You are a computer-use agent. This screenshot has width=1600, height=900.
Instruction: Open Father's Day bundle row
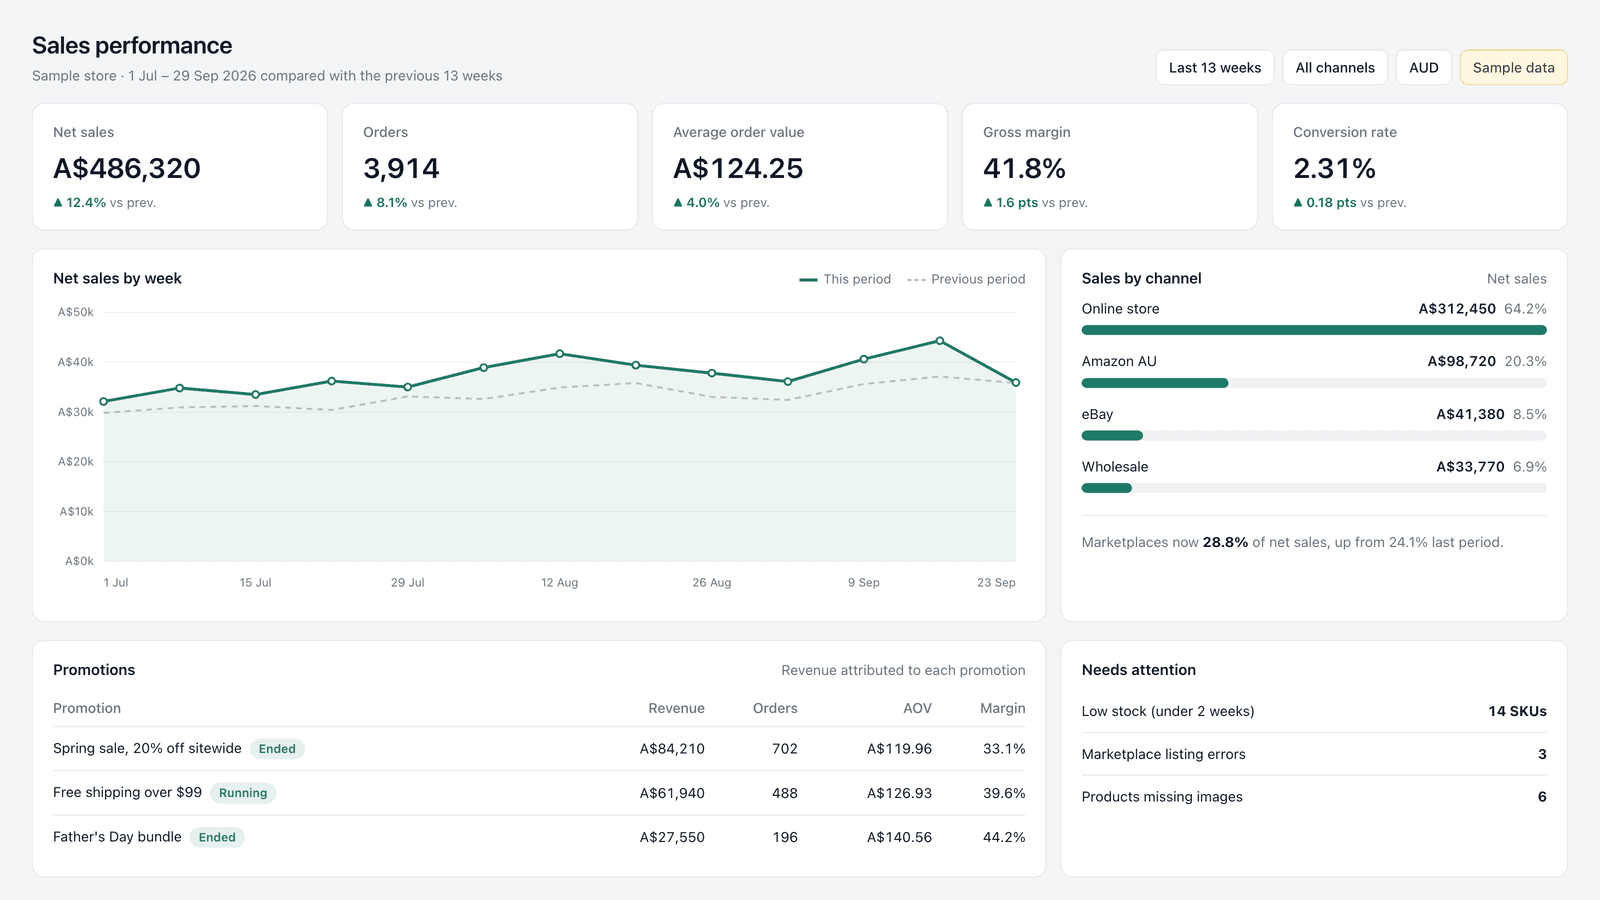(539, 837)
